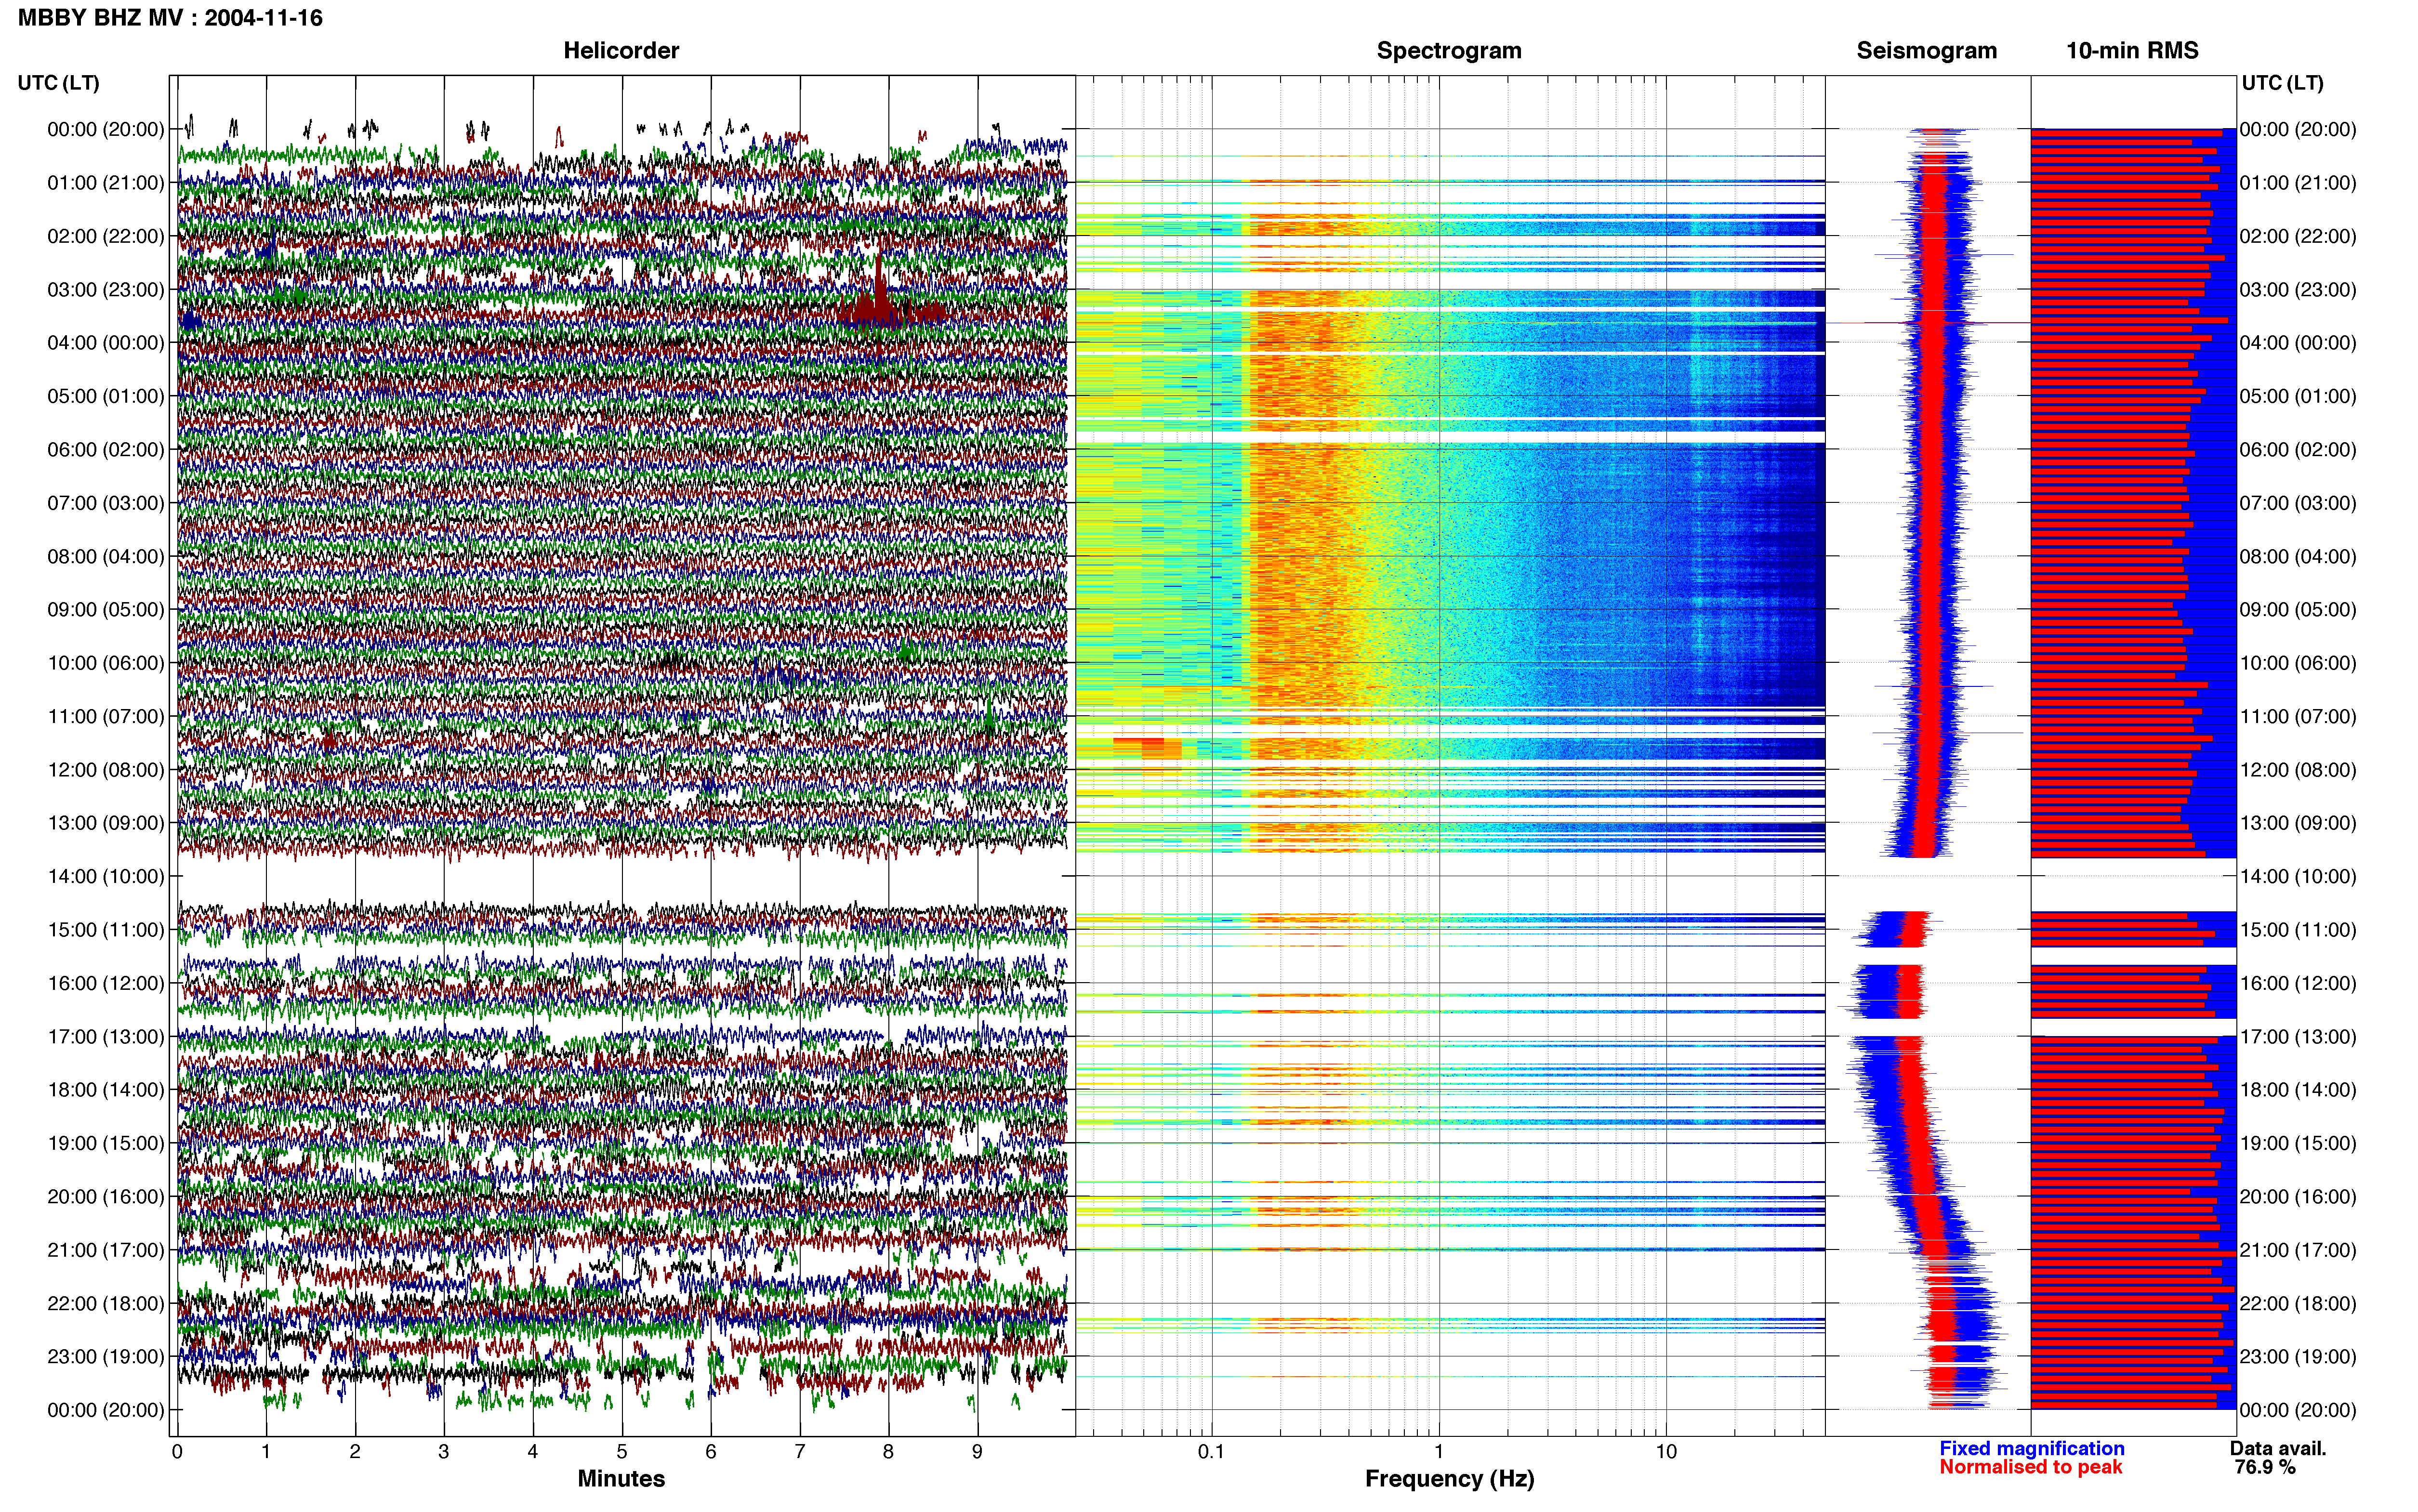Screen dimensions: 2418x1512
Task: Click the 'Spectrogram' panel heading
Action: (1449, 51)
